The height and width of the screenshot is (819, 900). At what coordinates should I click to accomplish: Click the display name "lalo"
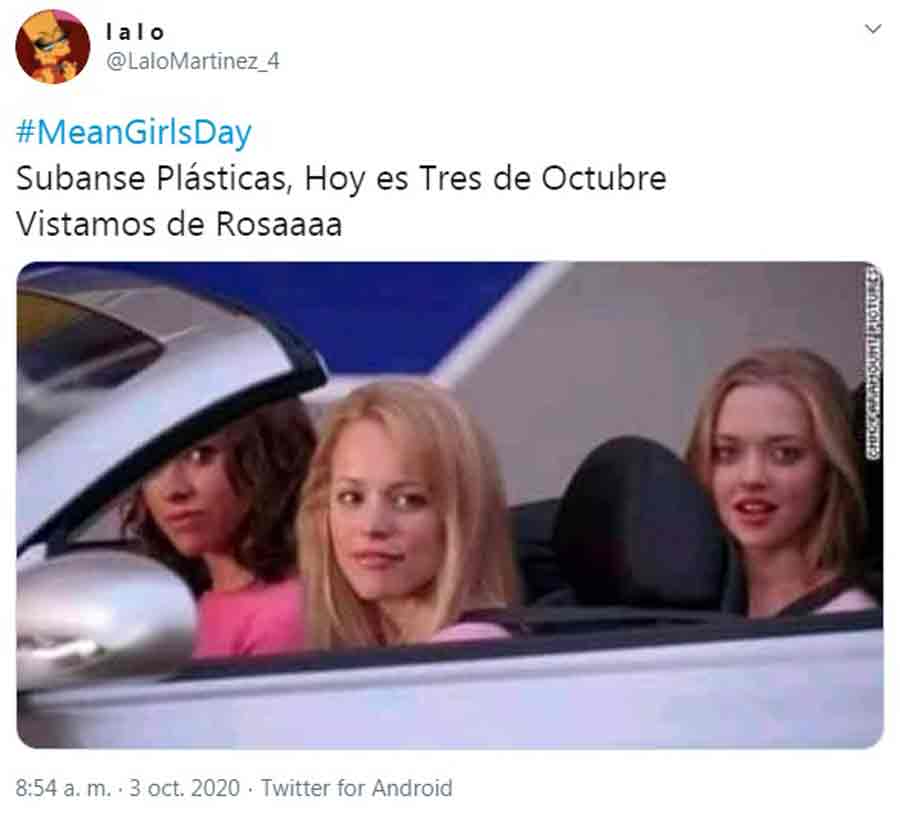tap(135, 33)
